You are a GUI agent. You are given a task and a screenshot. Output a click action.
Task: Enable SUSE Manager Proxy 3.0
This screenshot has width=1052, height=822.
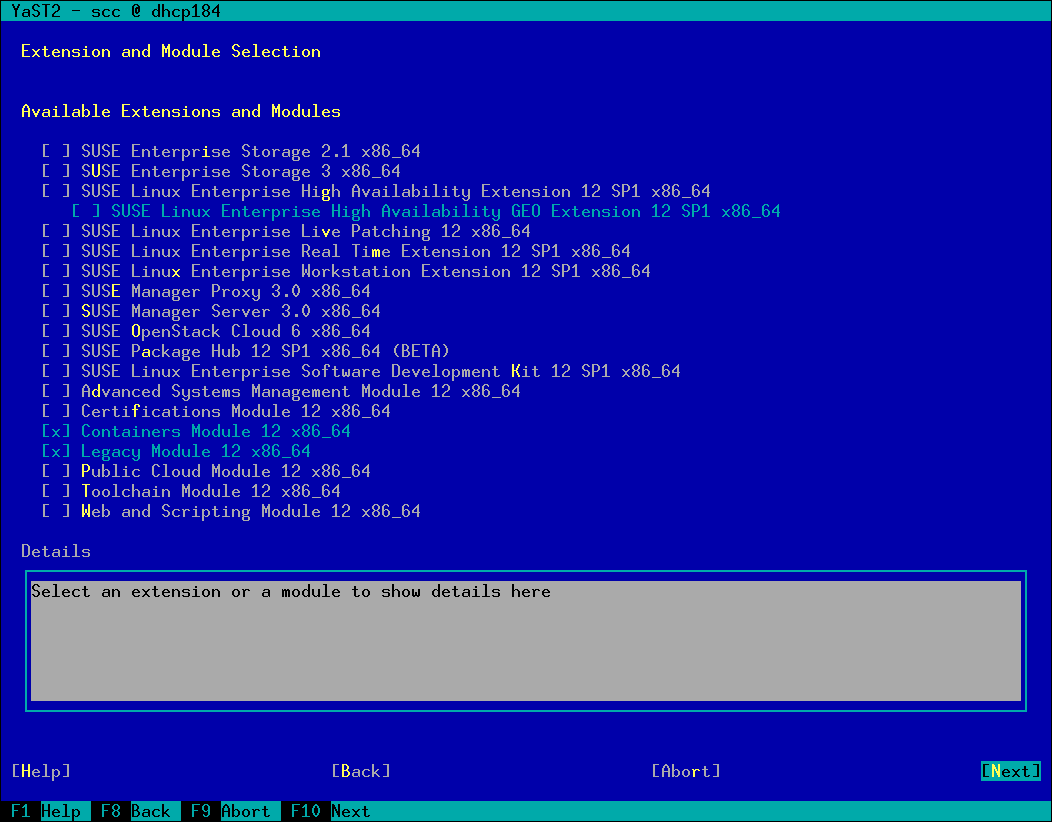point(56,292)
